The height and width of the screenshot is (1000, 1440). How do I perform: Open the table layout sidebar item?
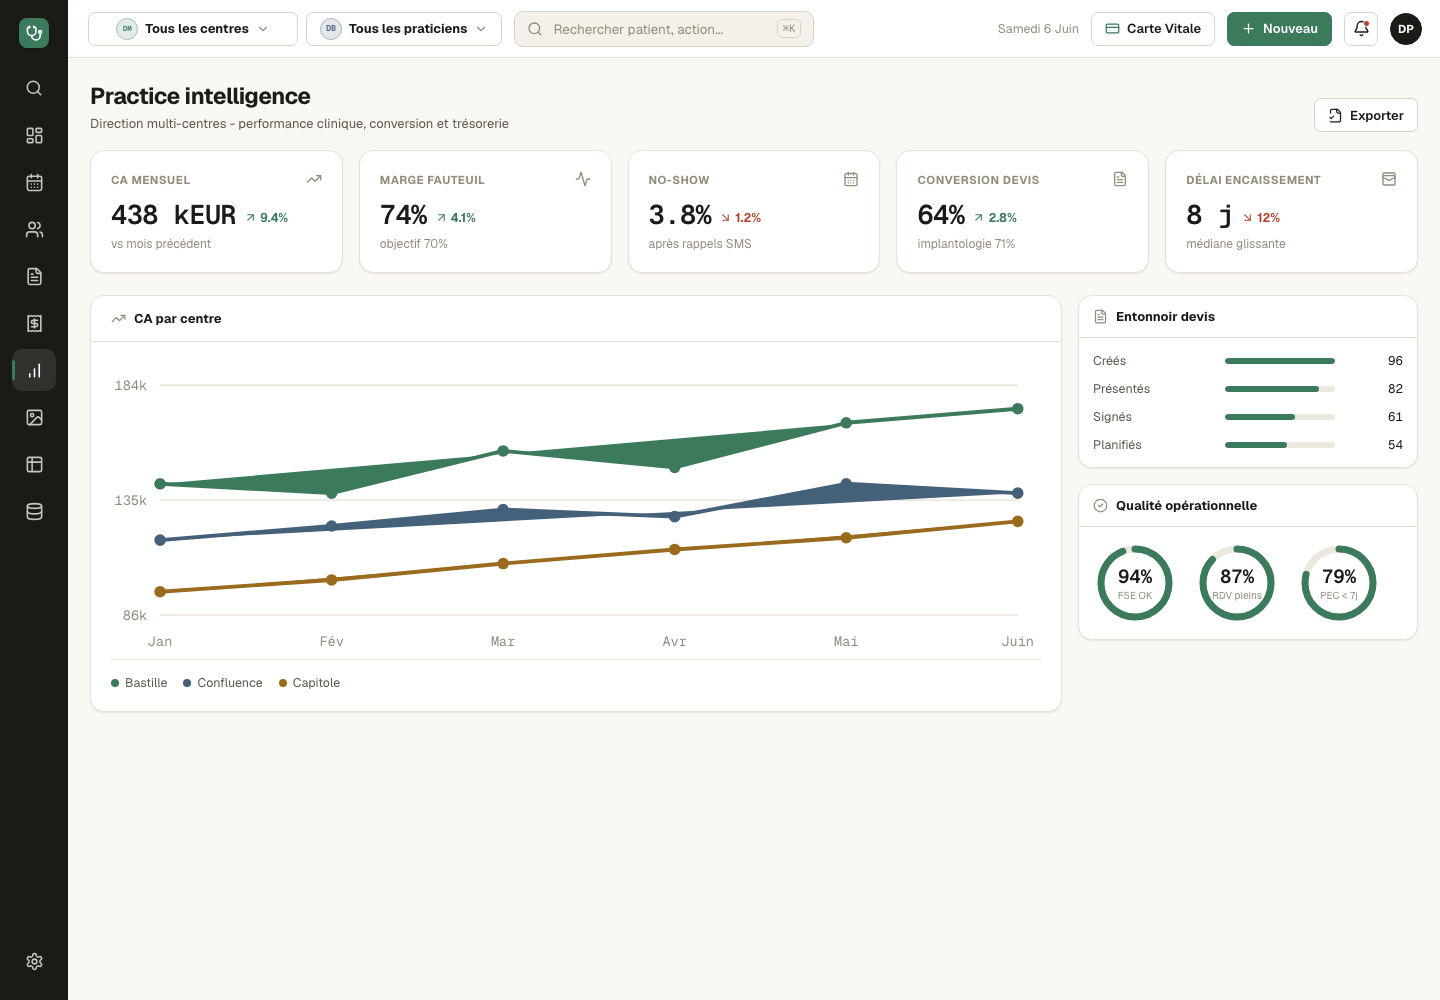tap(34, 464)
